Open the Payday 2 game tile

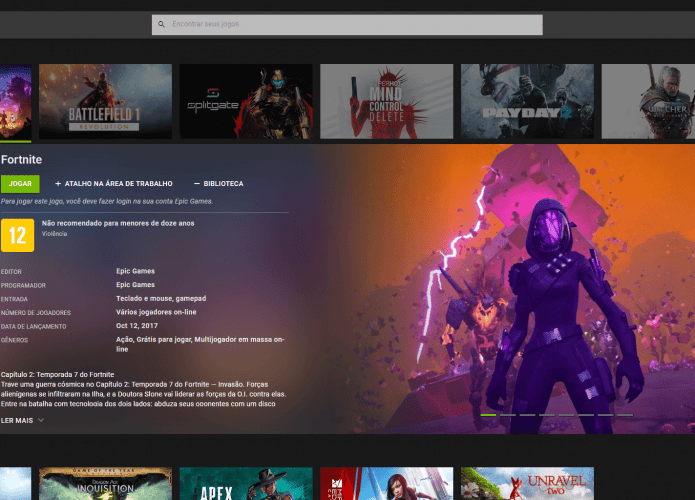point(527,102)
